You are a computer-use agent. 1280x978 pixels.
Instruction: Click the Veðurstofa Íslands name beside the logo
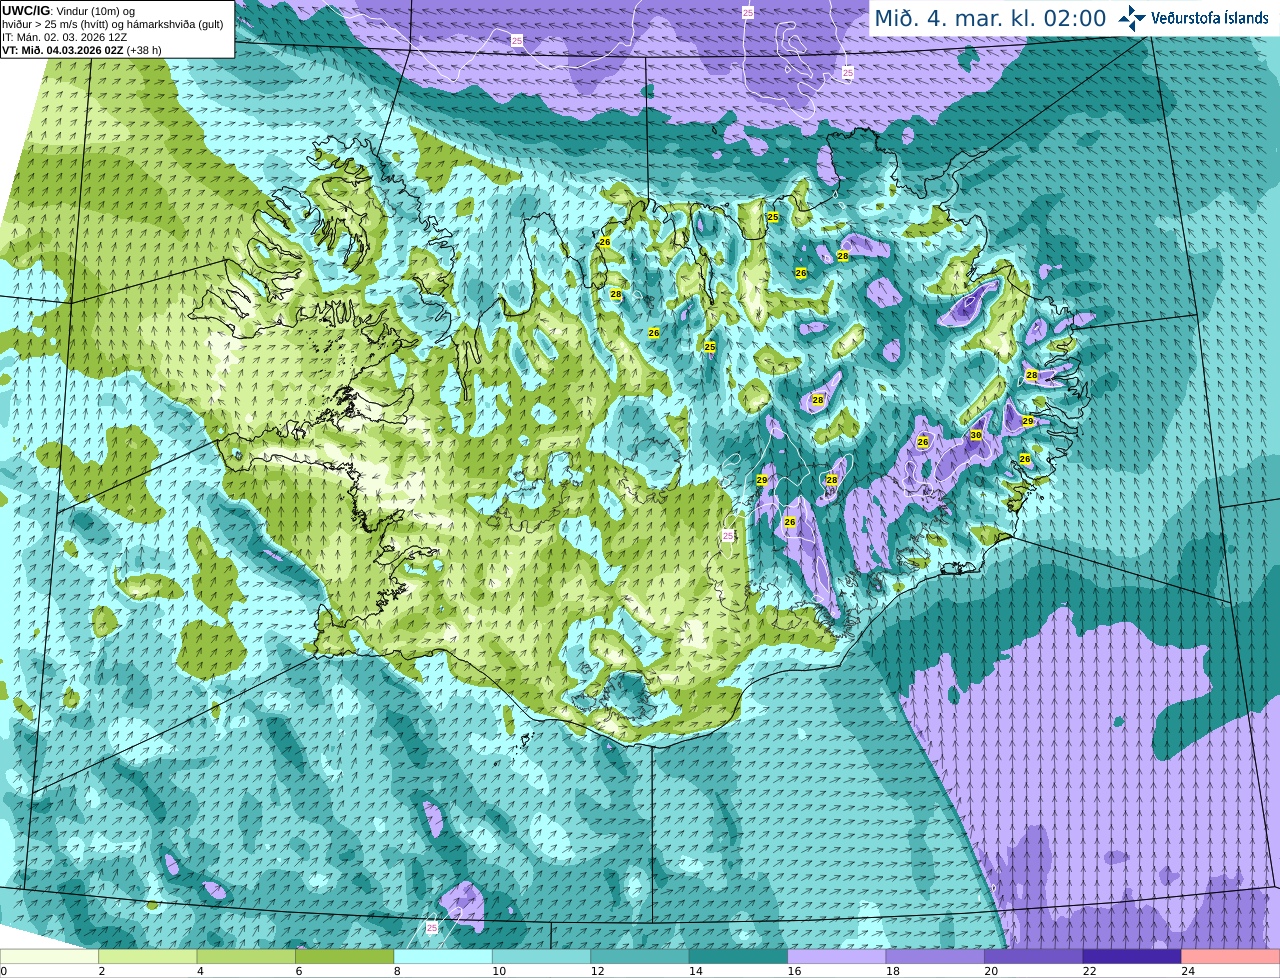coord(1209,18)
